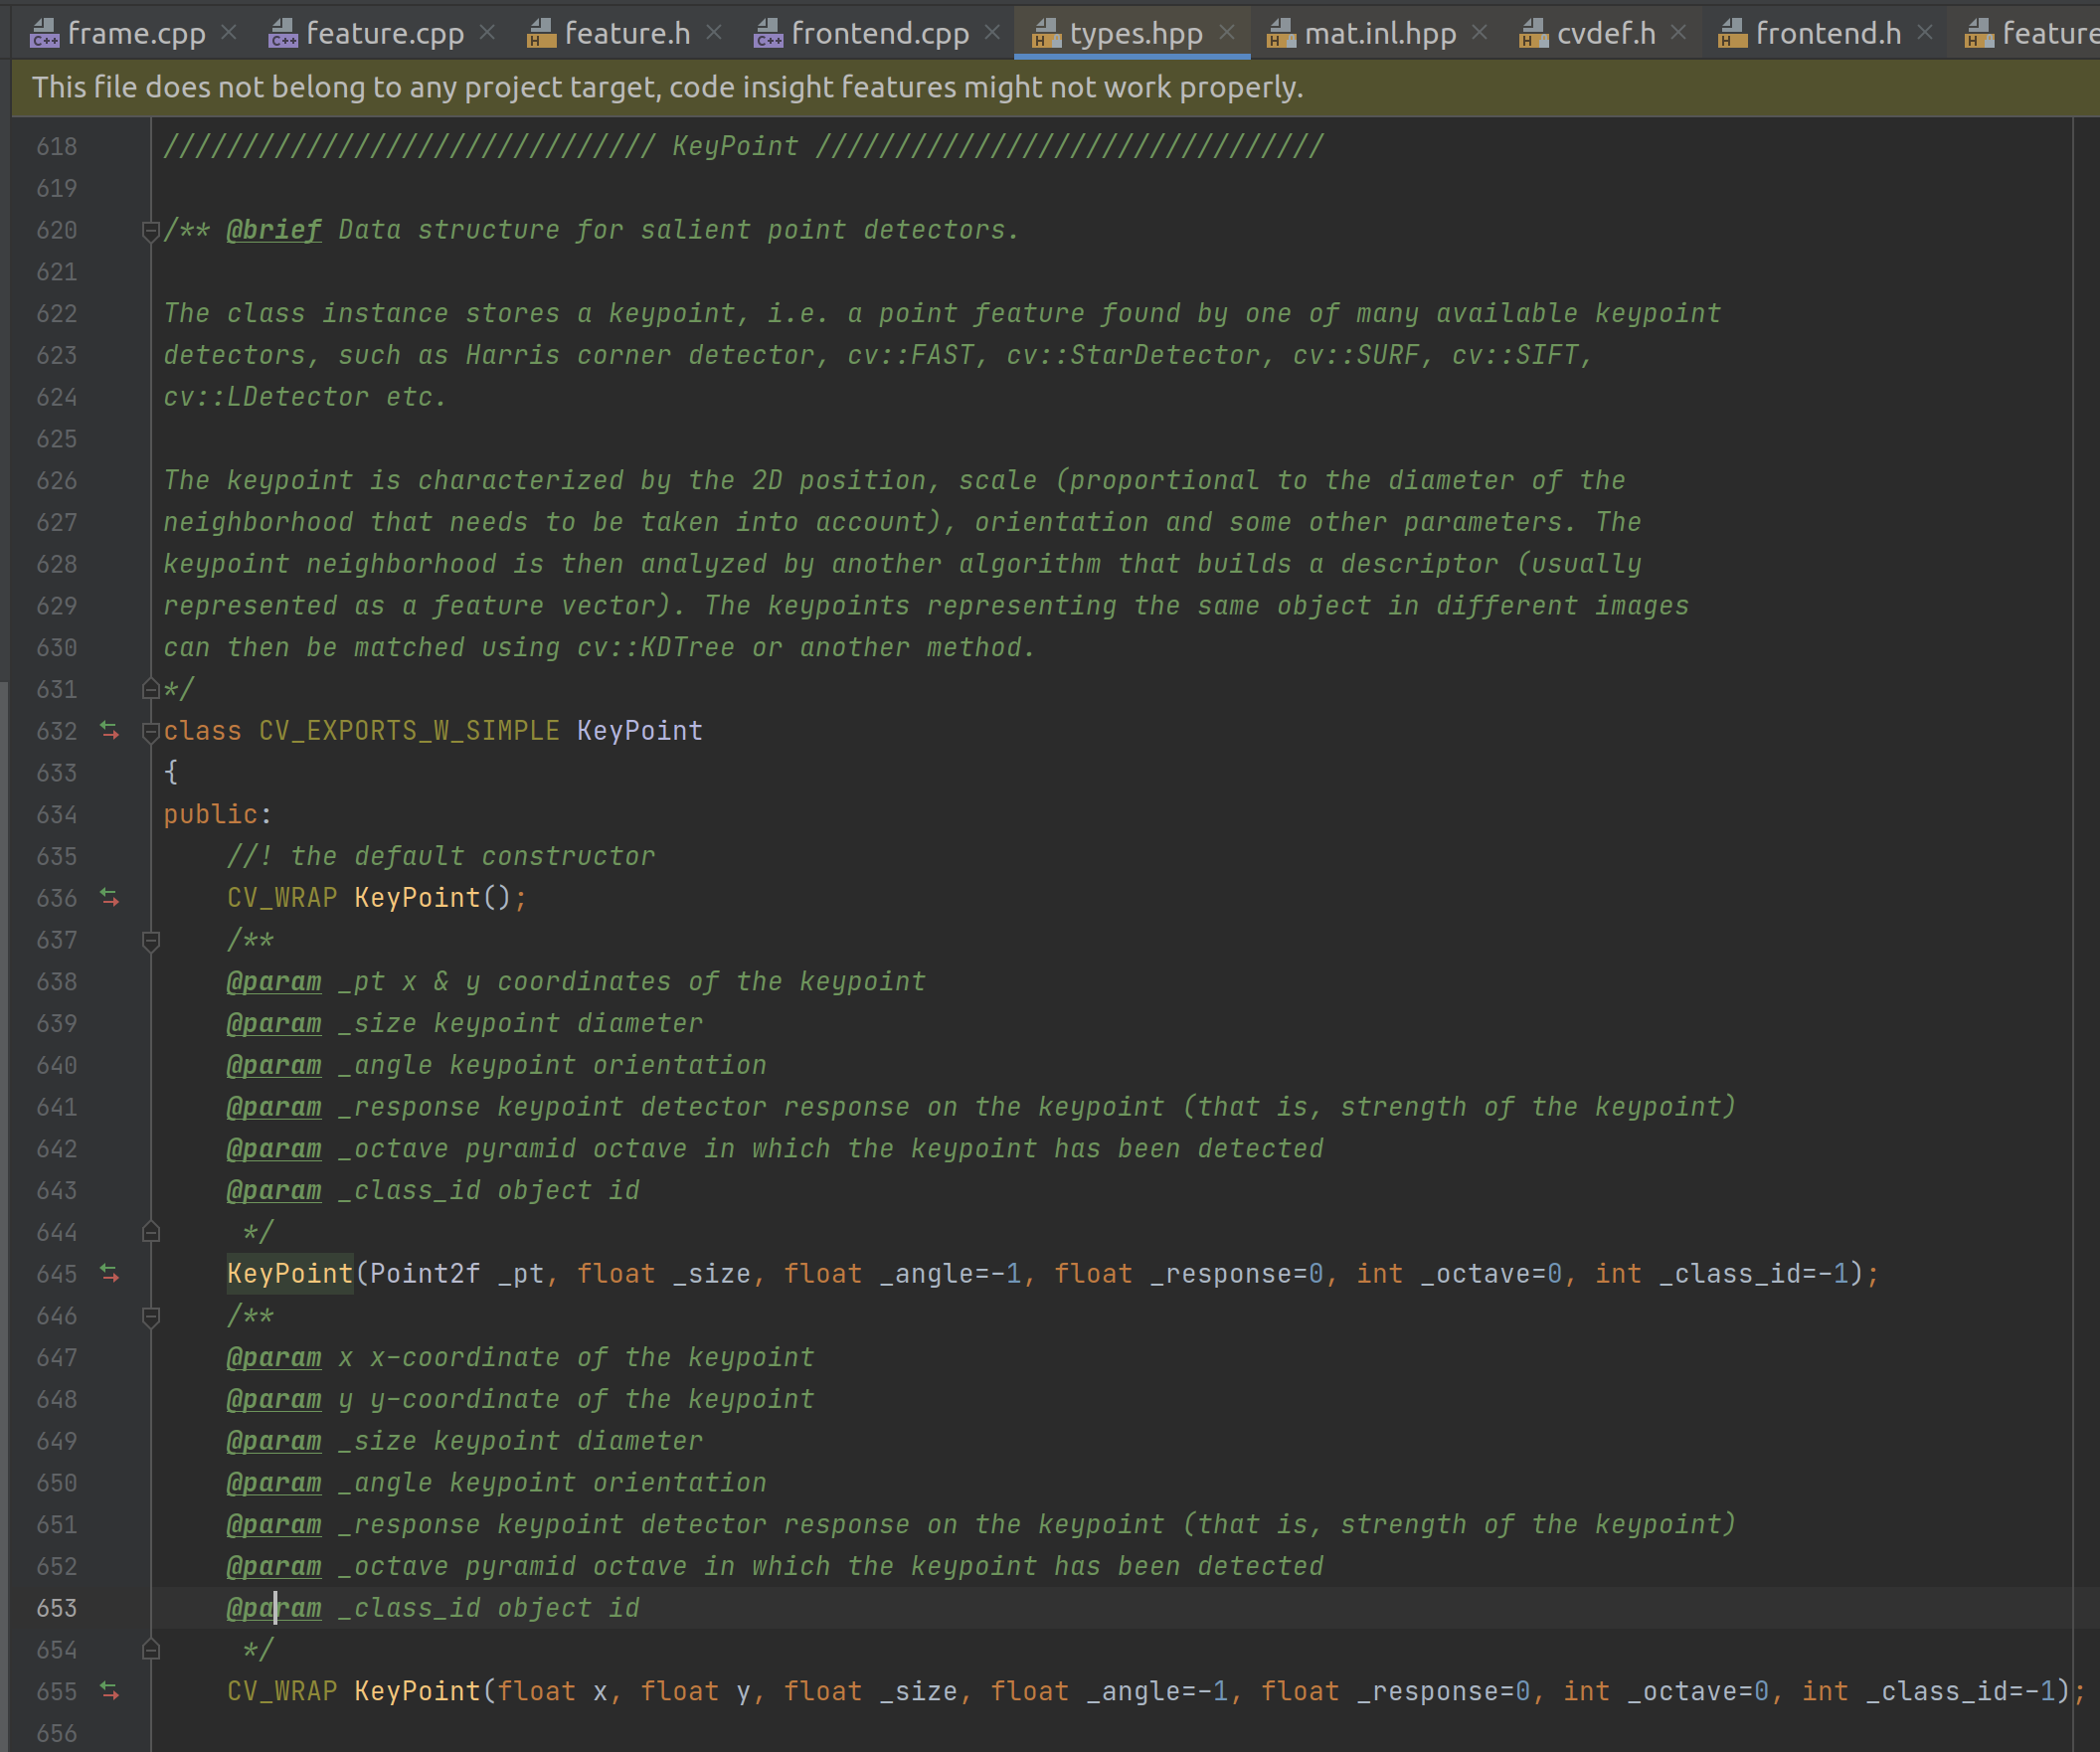This screenshot has width=2100, height=1752.
Task: Click the @param tag on line 639
Action: (274, 1024)
